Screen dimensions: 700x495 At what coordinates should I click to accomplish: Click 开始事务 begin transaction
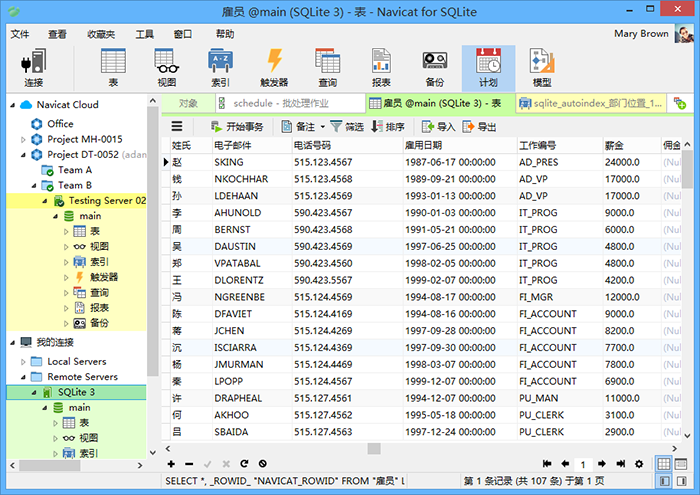(x=237, y=127)
